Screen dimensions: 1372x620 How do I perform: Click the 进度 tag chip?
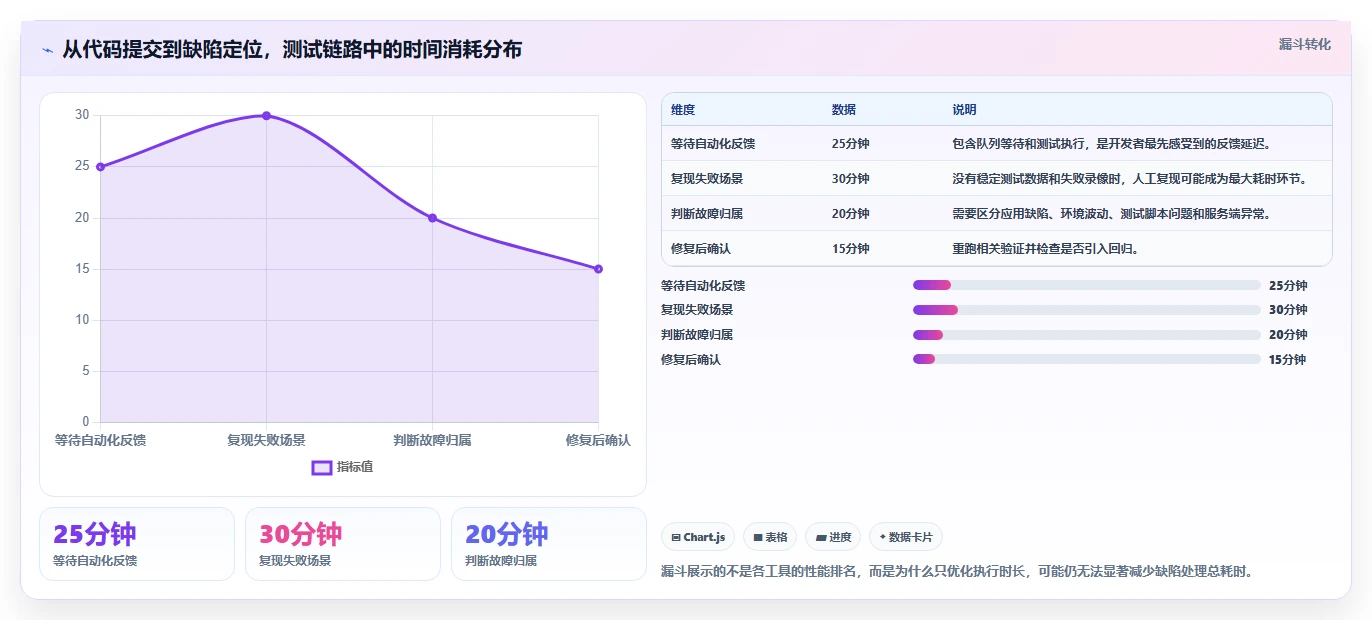pyautogui.click(x=833, y=537)
